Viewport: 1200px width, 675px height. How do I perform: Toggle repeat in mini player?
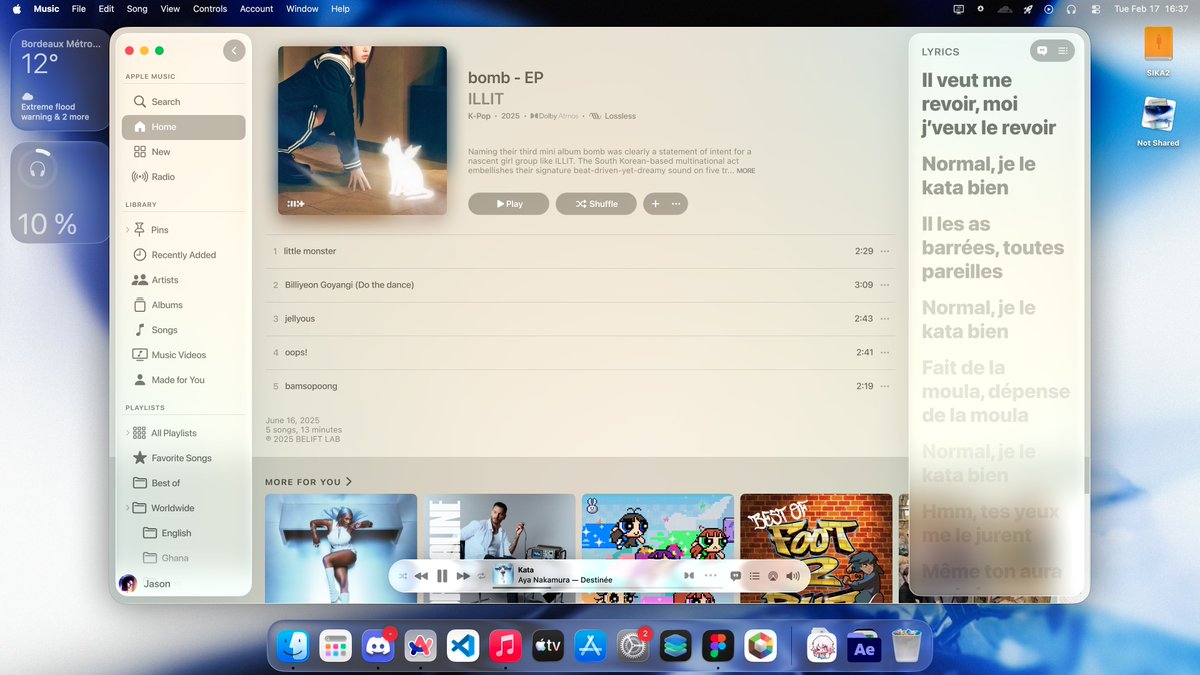tap(481, 576)
